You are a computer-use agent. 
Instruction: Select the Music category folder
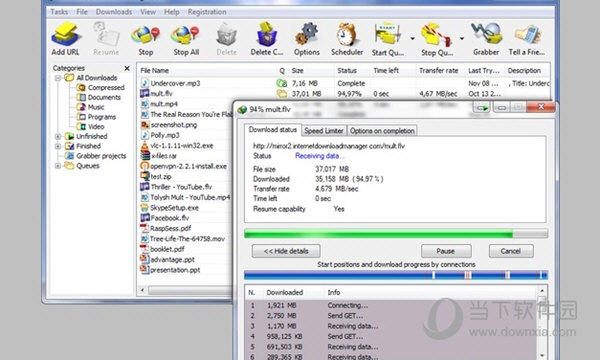[91, 107]
